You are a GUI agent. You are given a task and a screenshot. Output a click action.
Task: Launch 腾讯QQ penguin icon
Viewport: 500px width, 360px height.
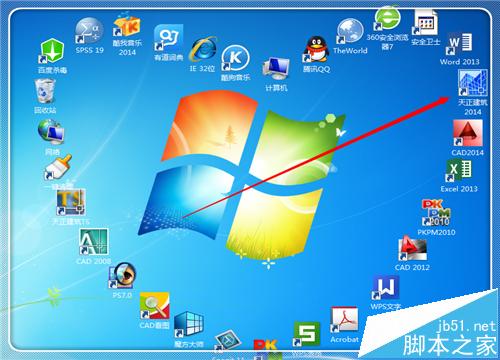pyautogui.click(x=316, y=49)
